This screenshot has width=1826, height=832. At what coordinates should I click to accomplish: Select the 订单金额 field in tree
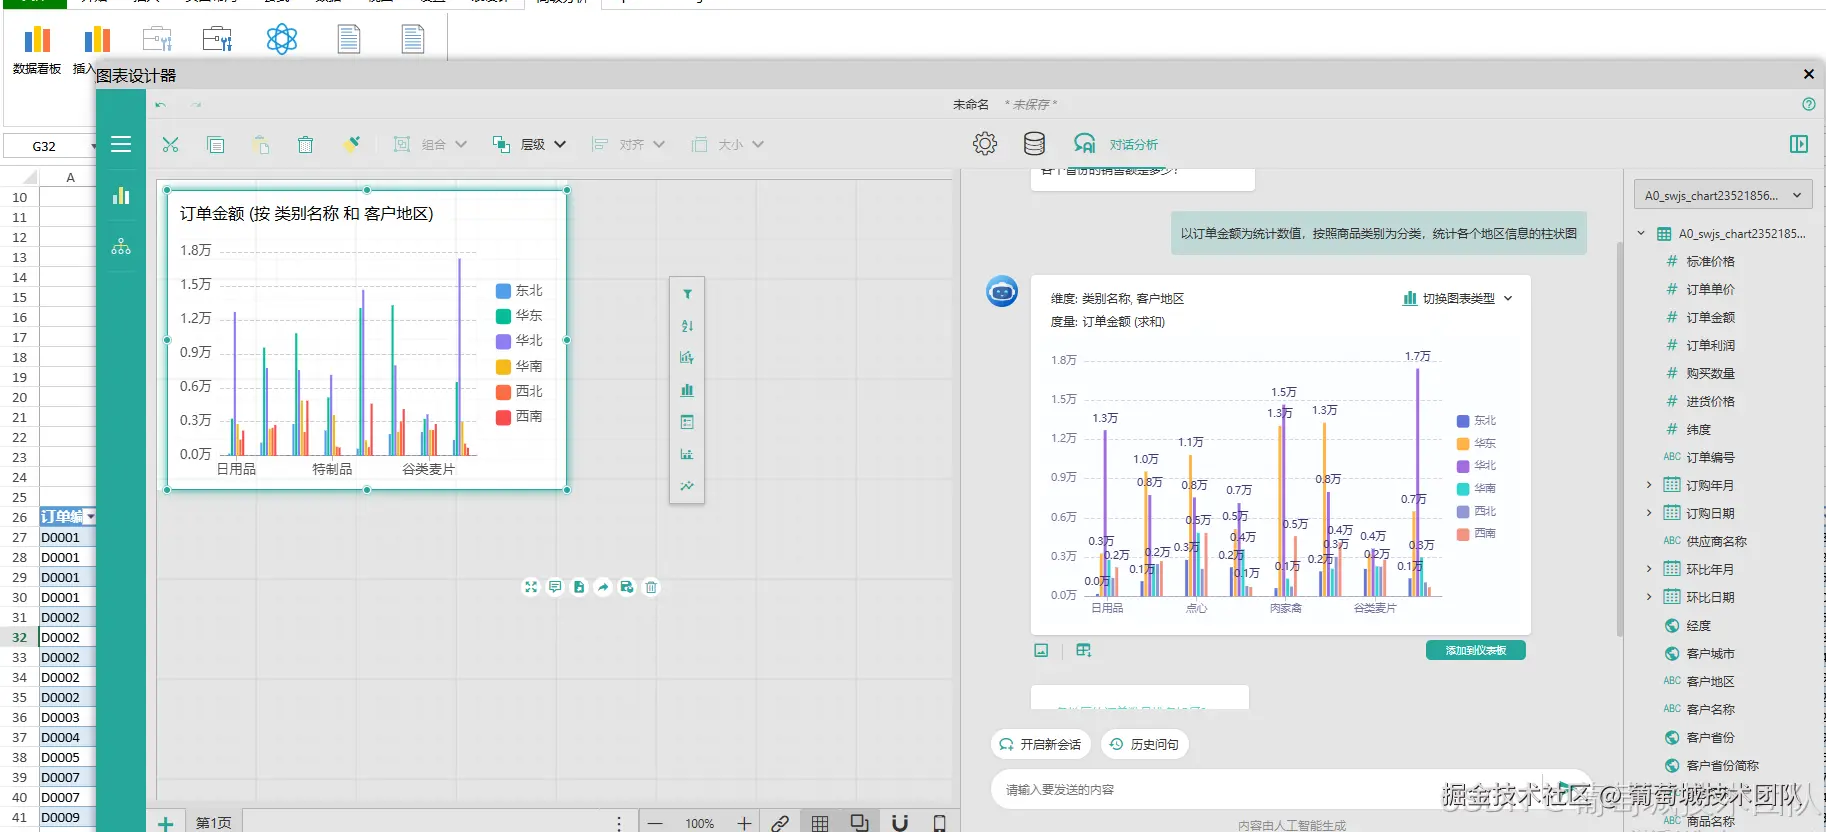click(x=1710, y=317)
